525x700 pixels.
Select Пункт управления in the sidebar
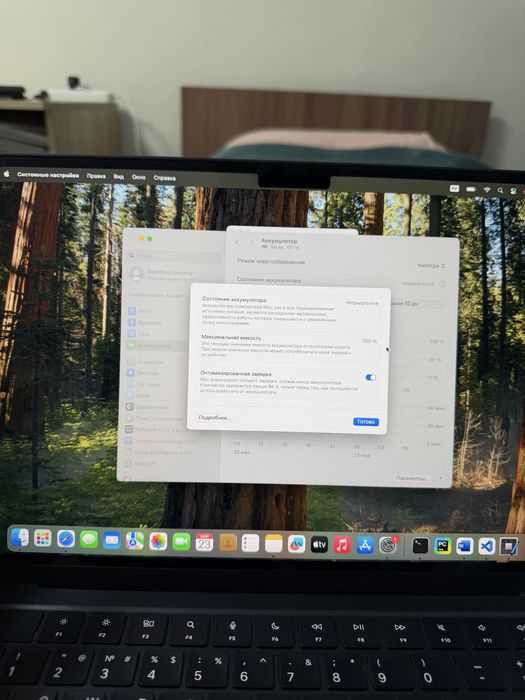154,418
